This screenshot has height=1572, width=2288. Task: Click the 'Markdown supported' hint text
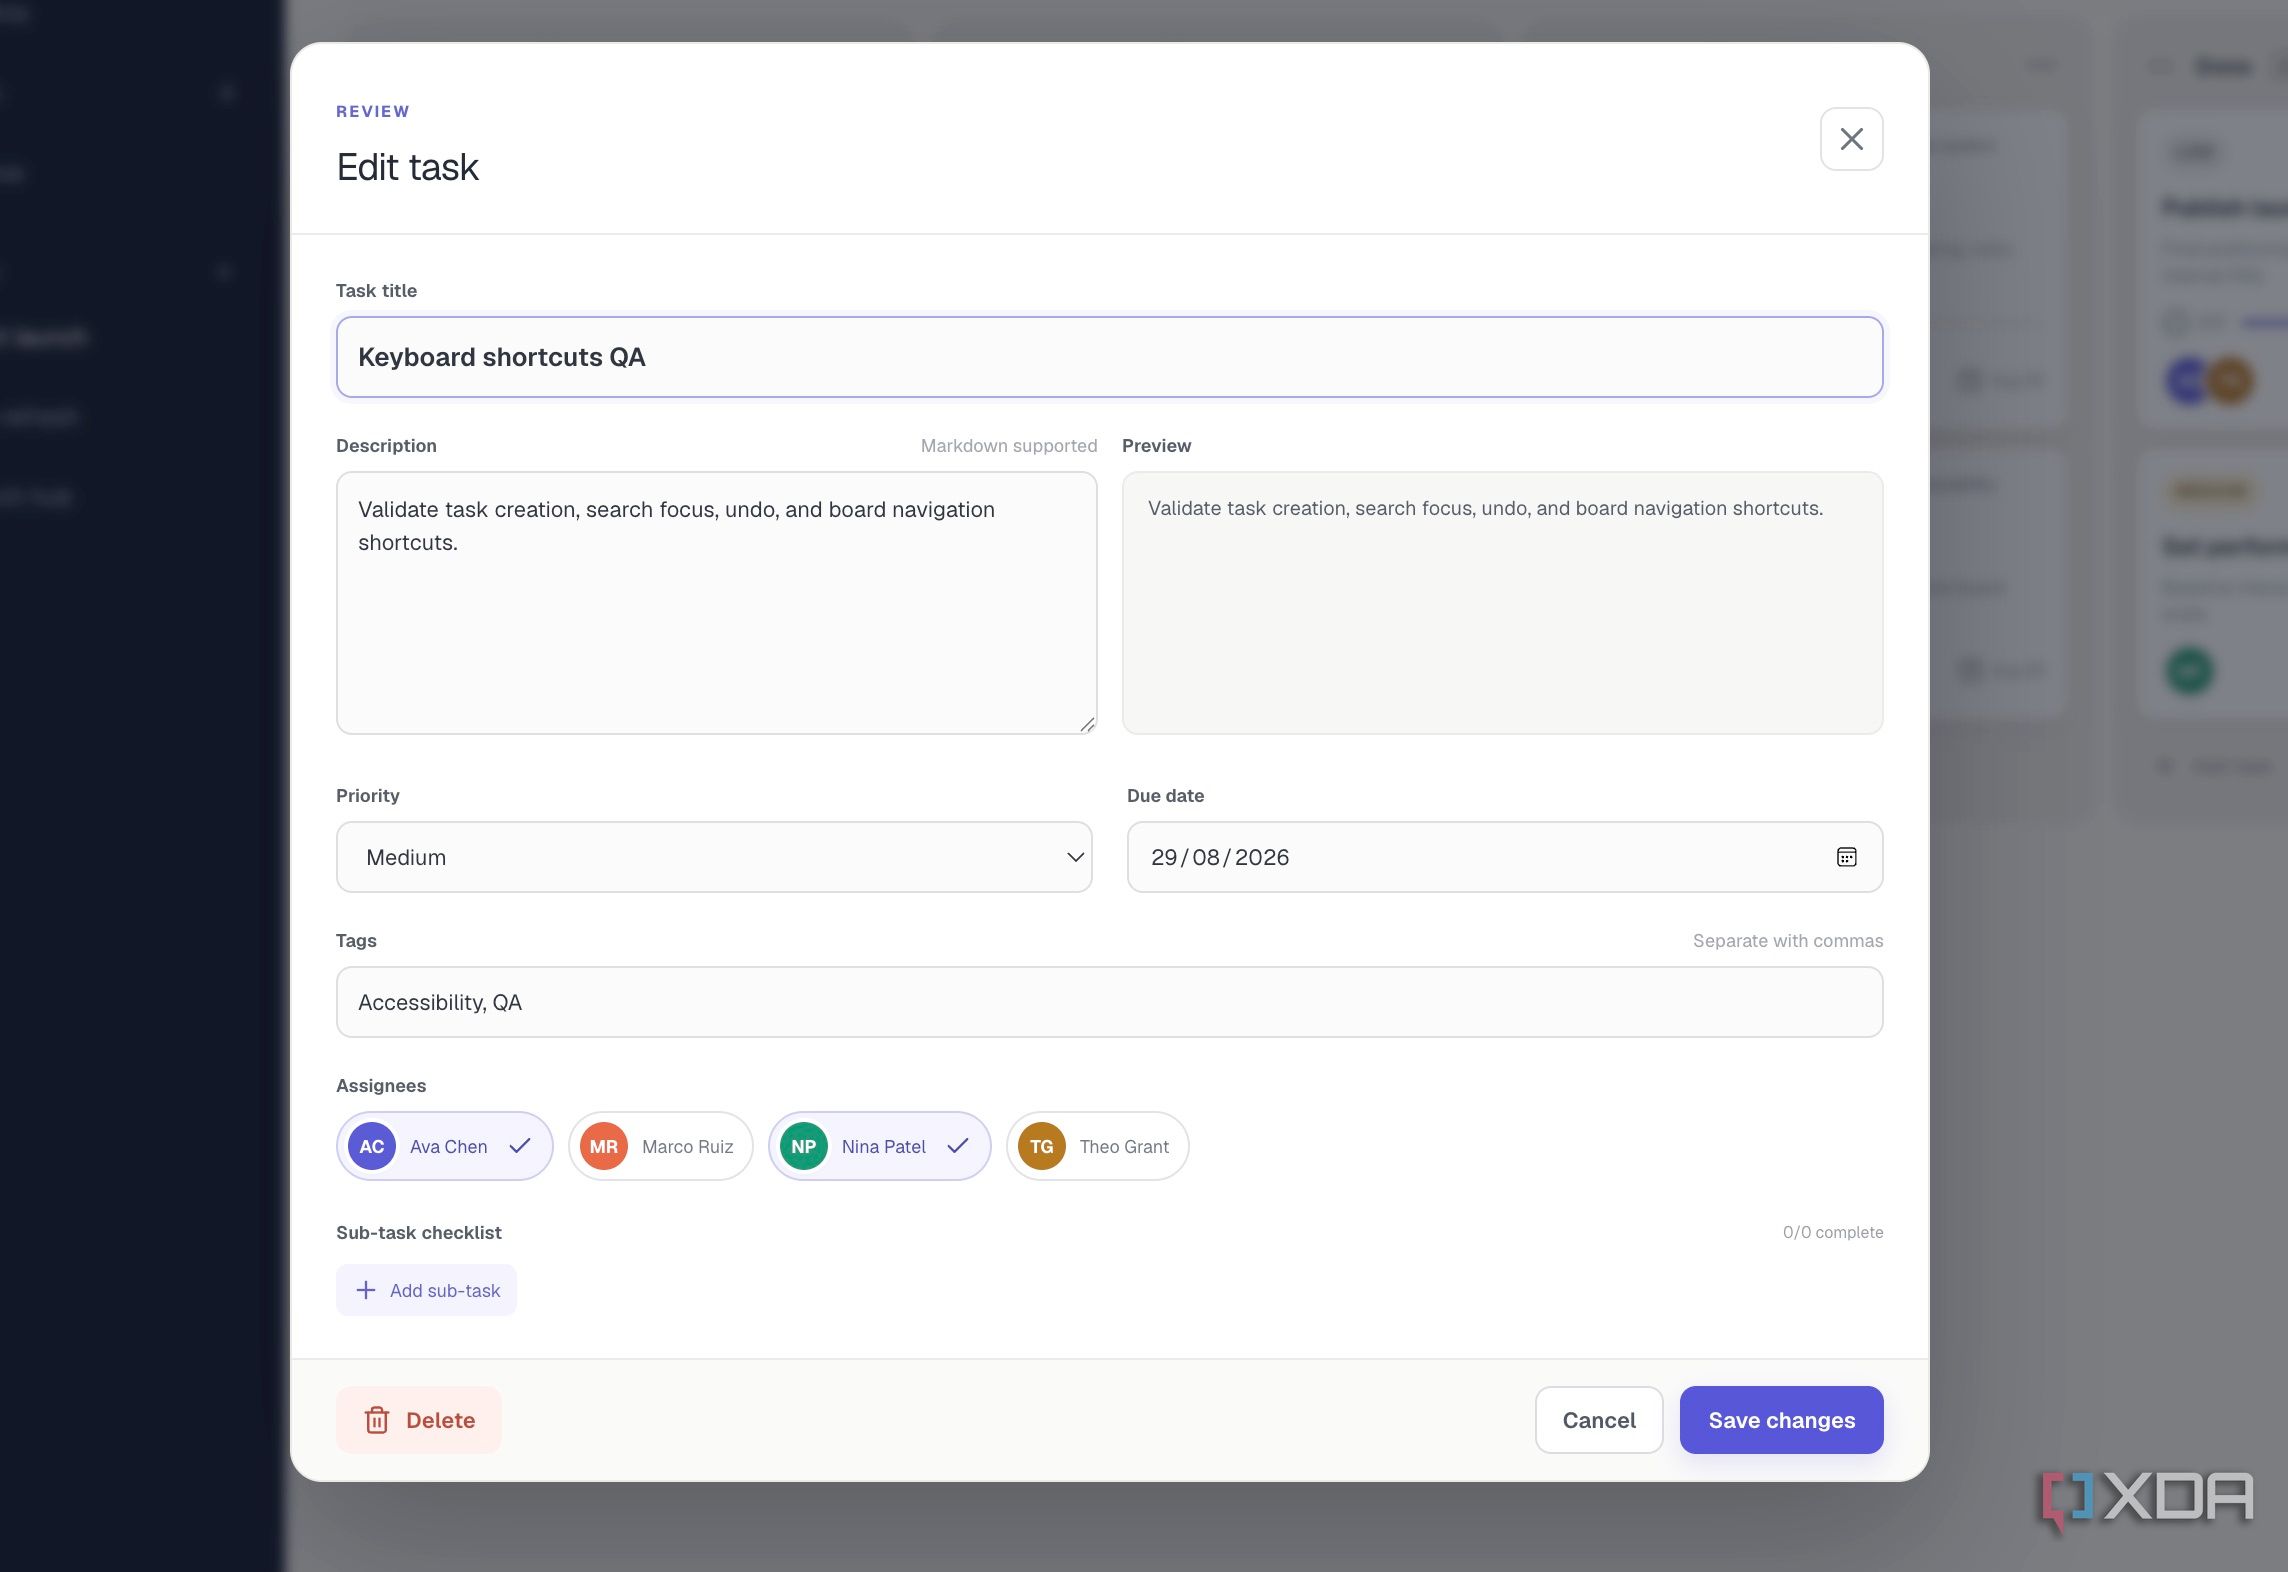click(x=1009, y=446)
